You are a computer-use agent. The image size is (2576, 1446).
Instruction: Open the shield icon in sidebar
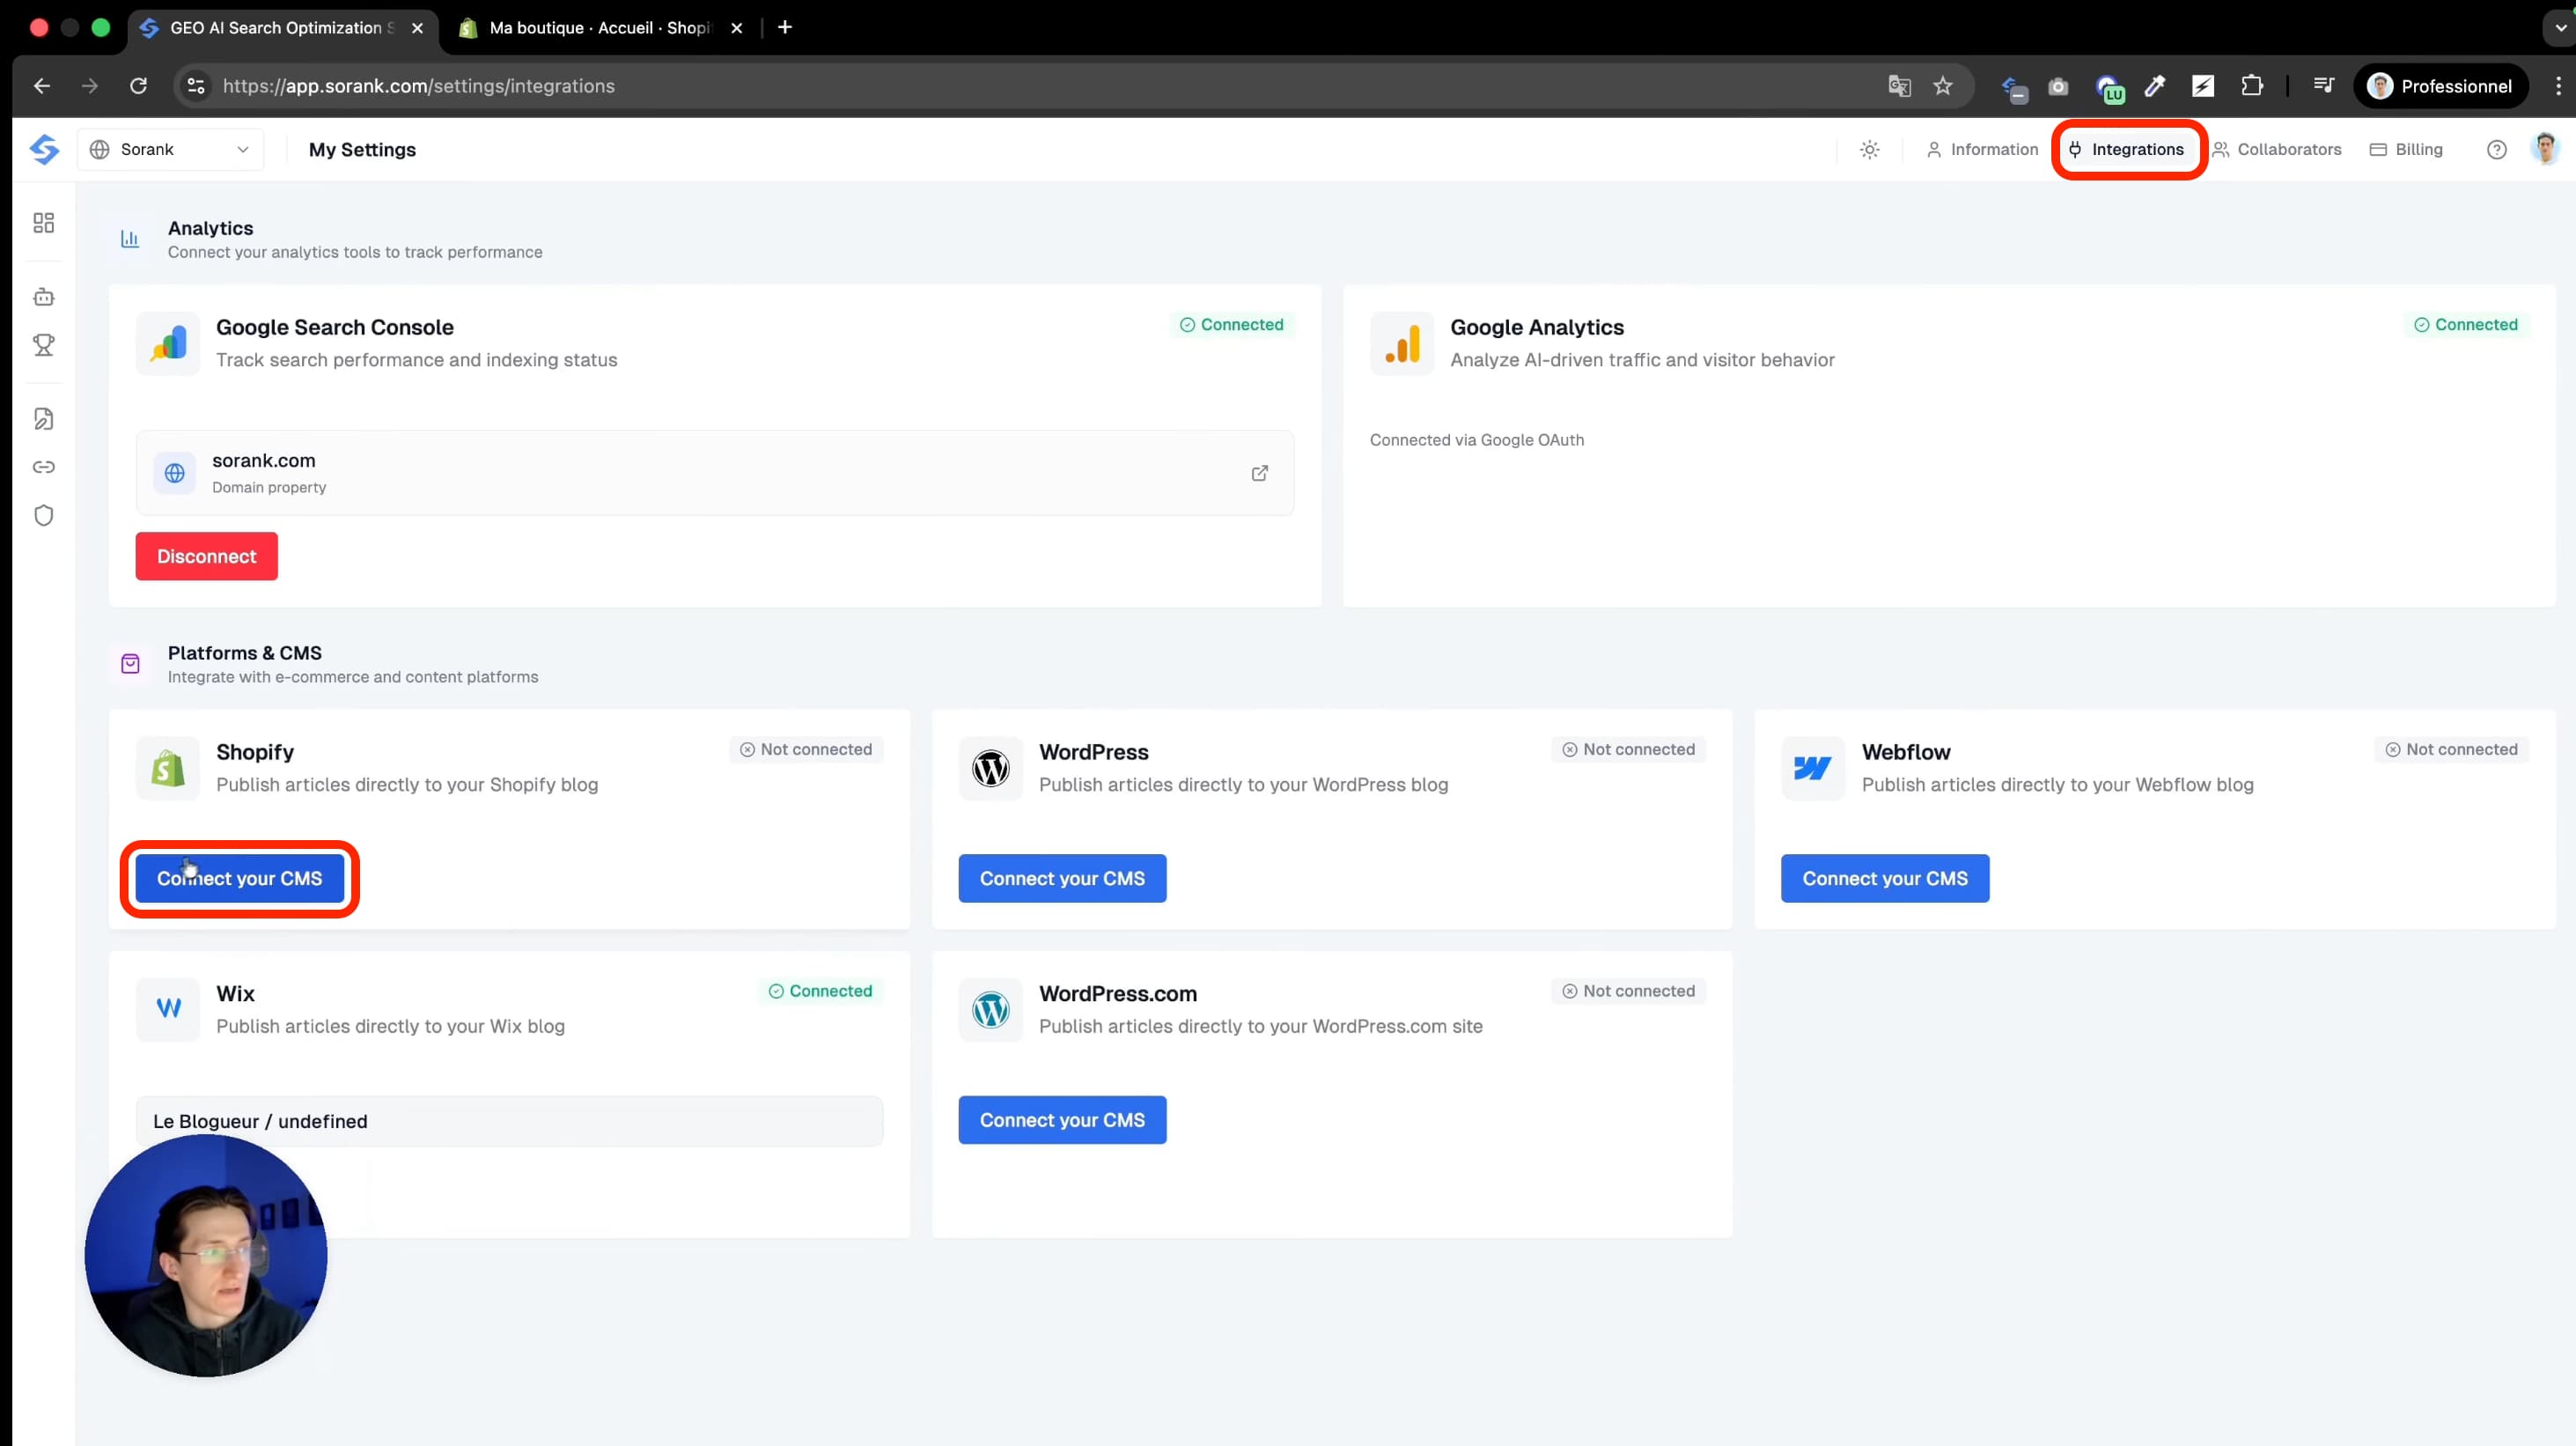tap(44, 515)
